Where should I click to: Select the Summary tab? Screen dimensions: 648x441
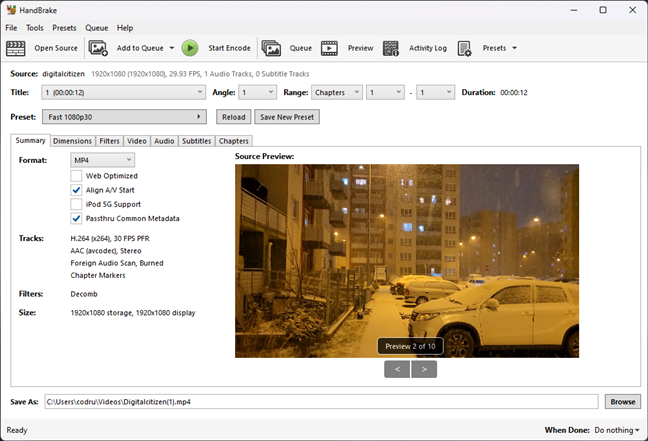pyautogui.click(x=31, y=140)
